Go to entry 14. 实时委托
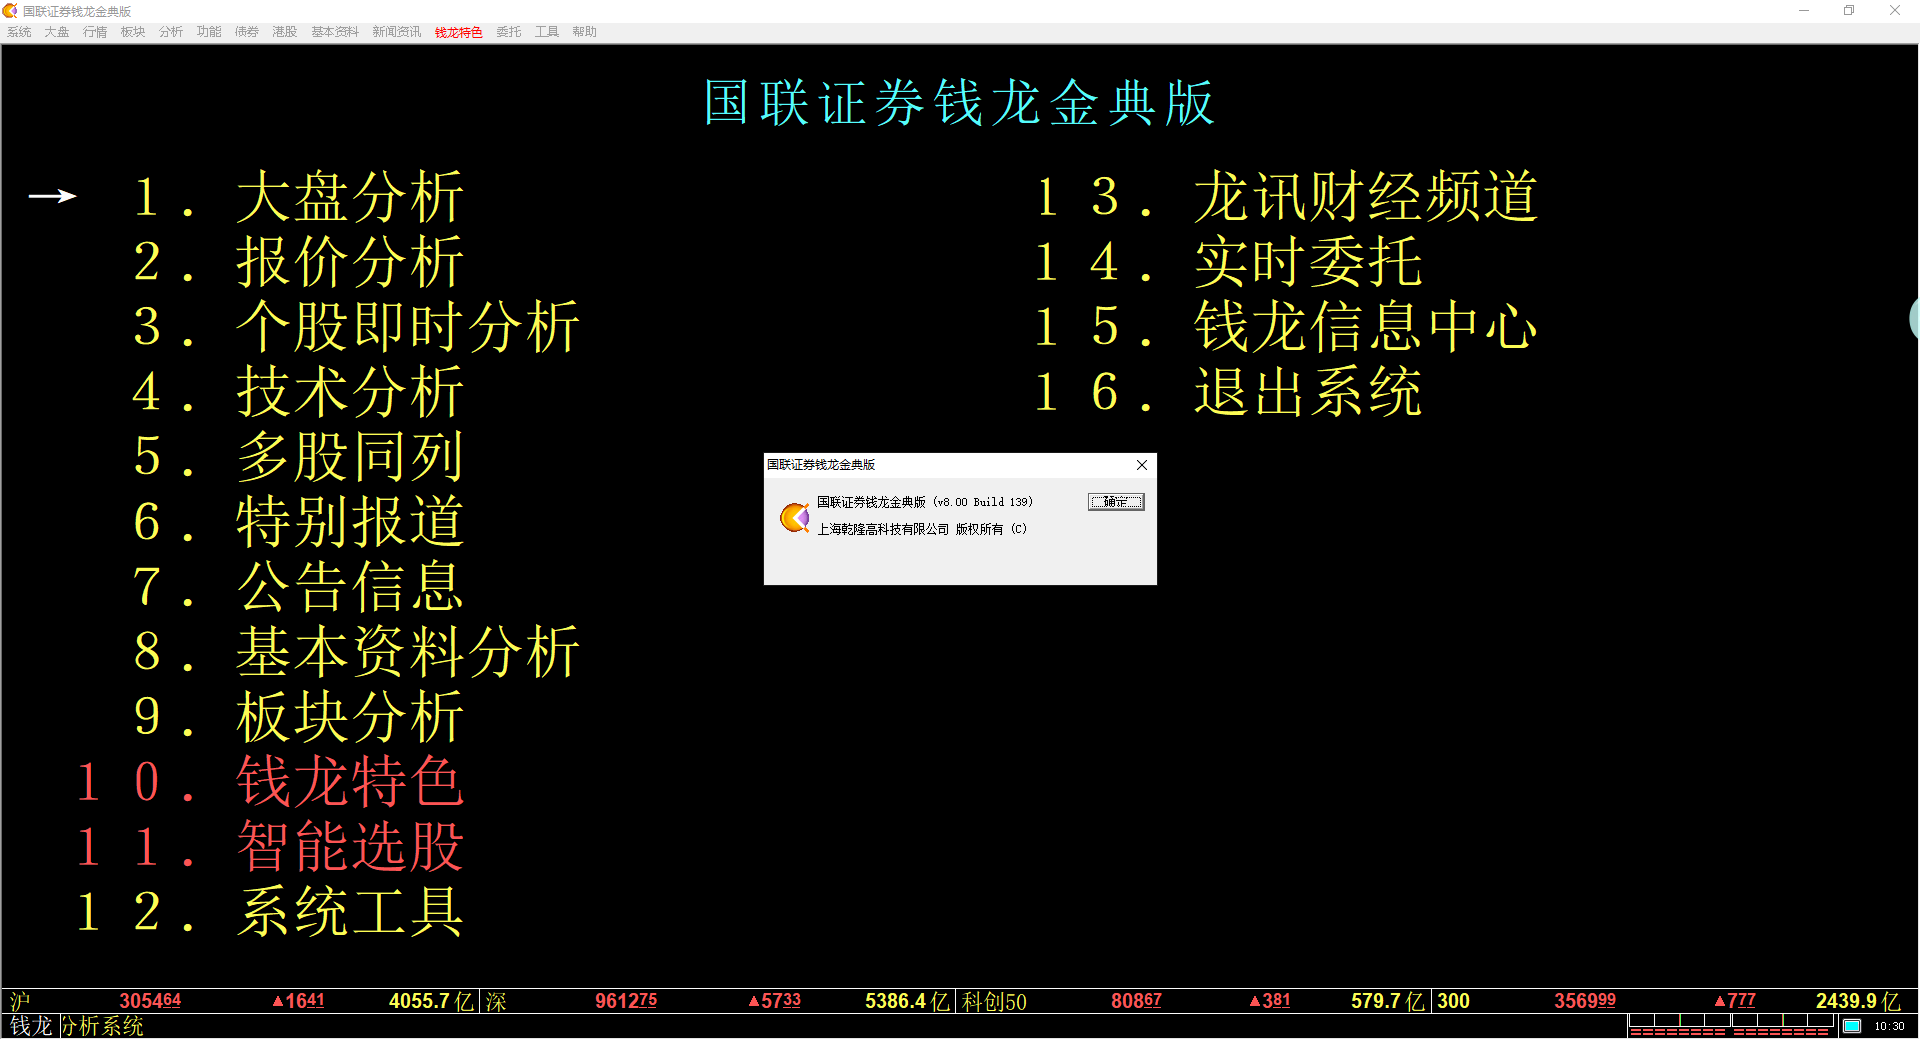1920x1040 pixels. pyautogui.click(x=1228, y=261)
